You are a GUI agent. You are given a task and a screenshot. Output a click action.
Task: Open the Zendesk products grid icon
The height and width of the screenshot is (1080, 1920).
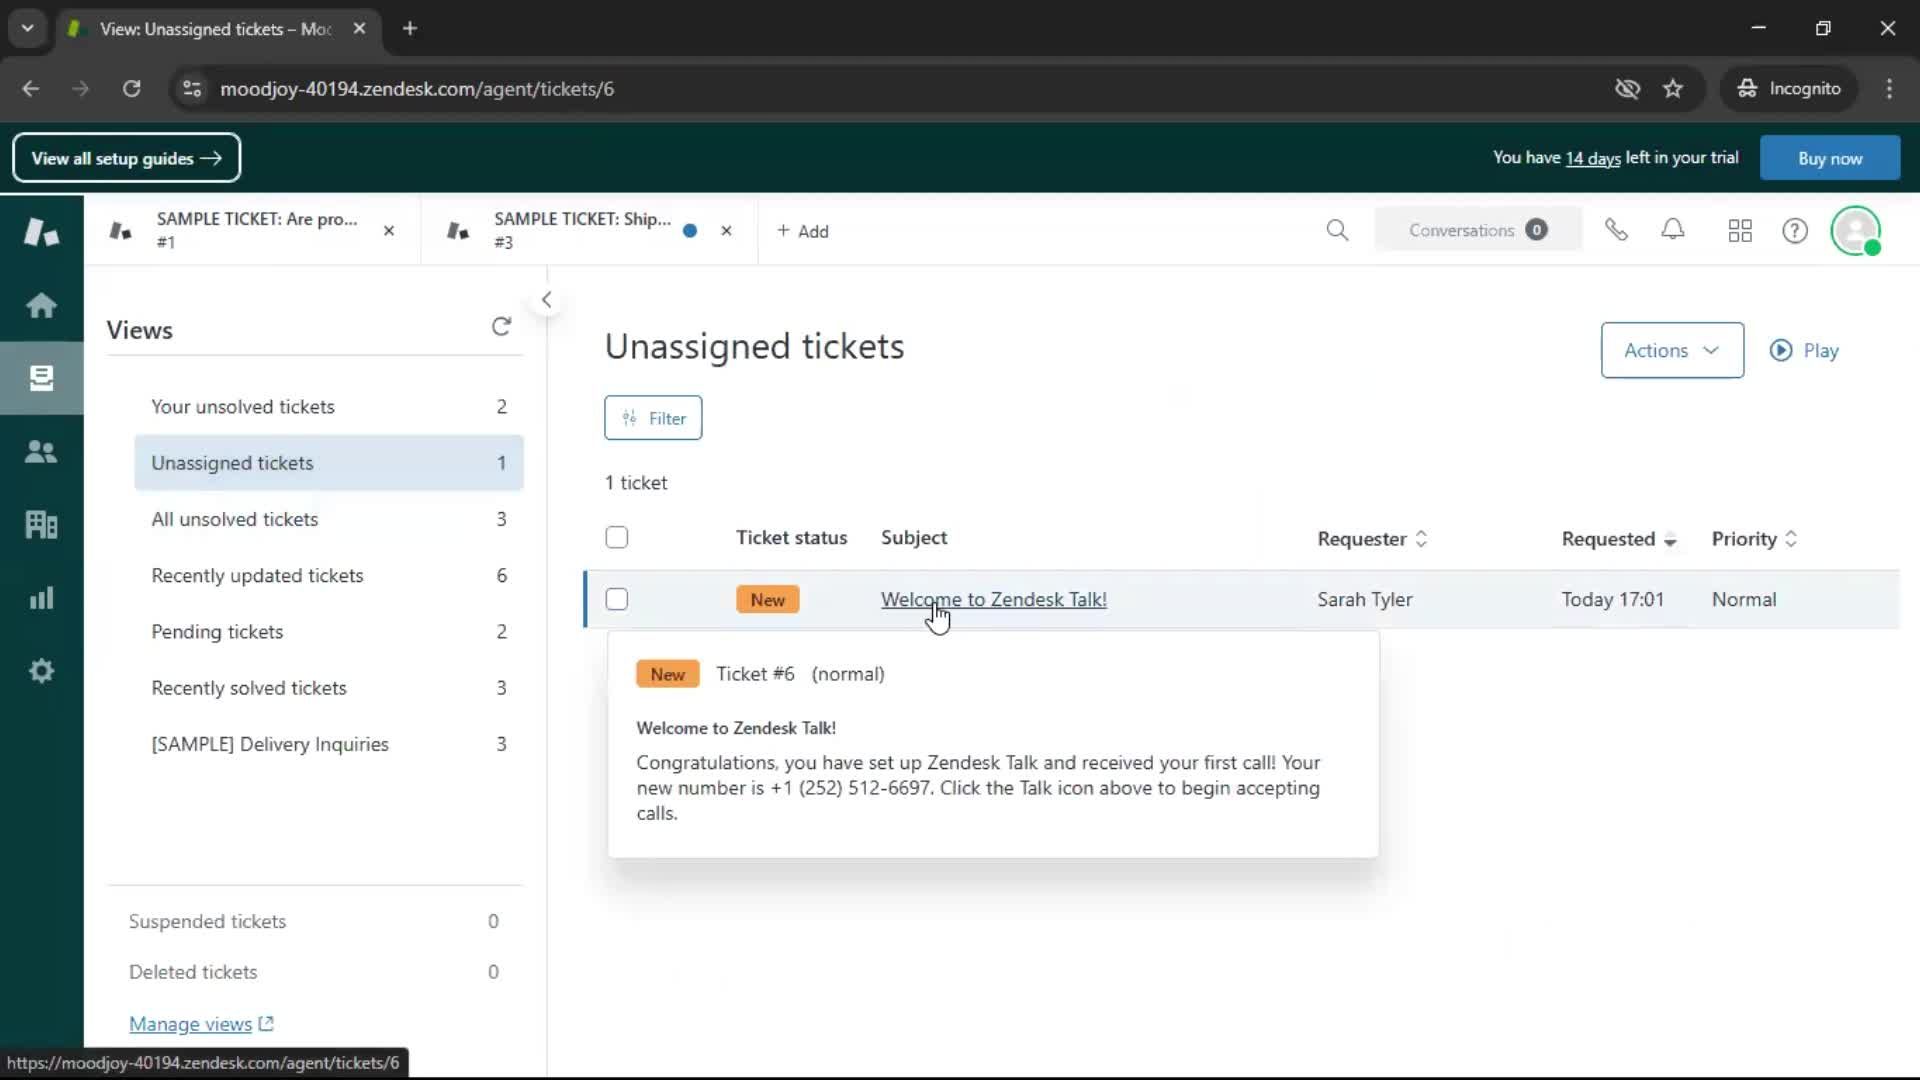1740,231
